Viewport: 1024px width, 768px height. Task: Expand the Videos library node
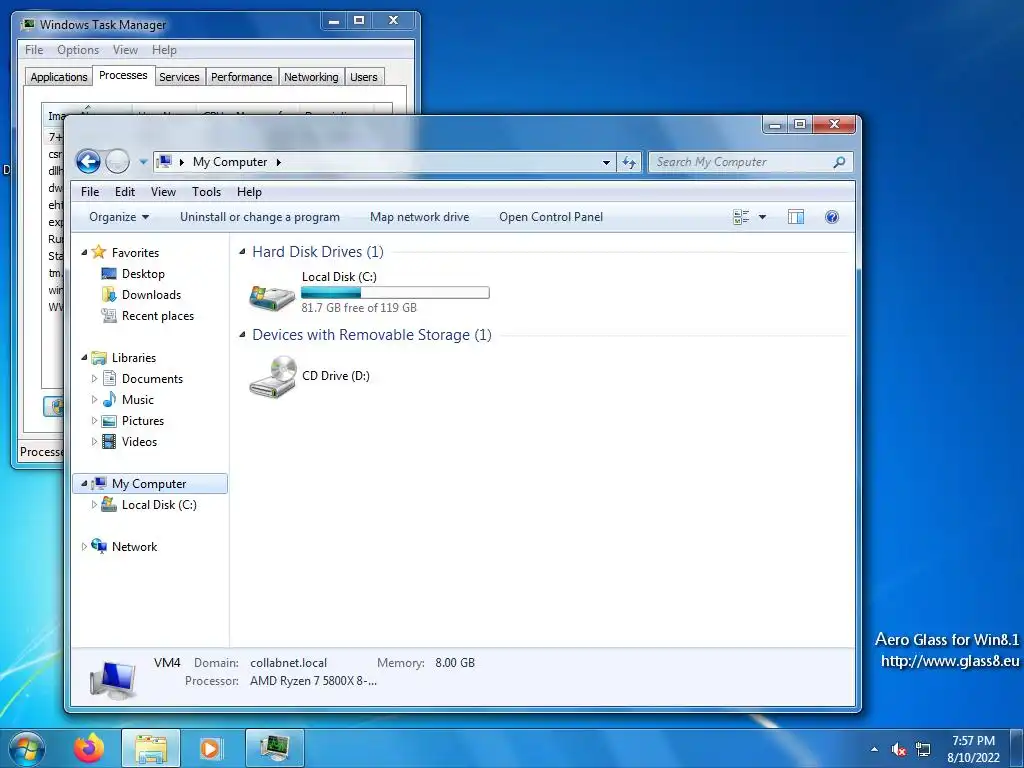pos(94,441)
